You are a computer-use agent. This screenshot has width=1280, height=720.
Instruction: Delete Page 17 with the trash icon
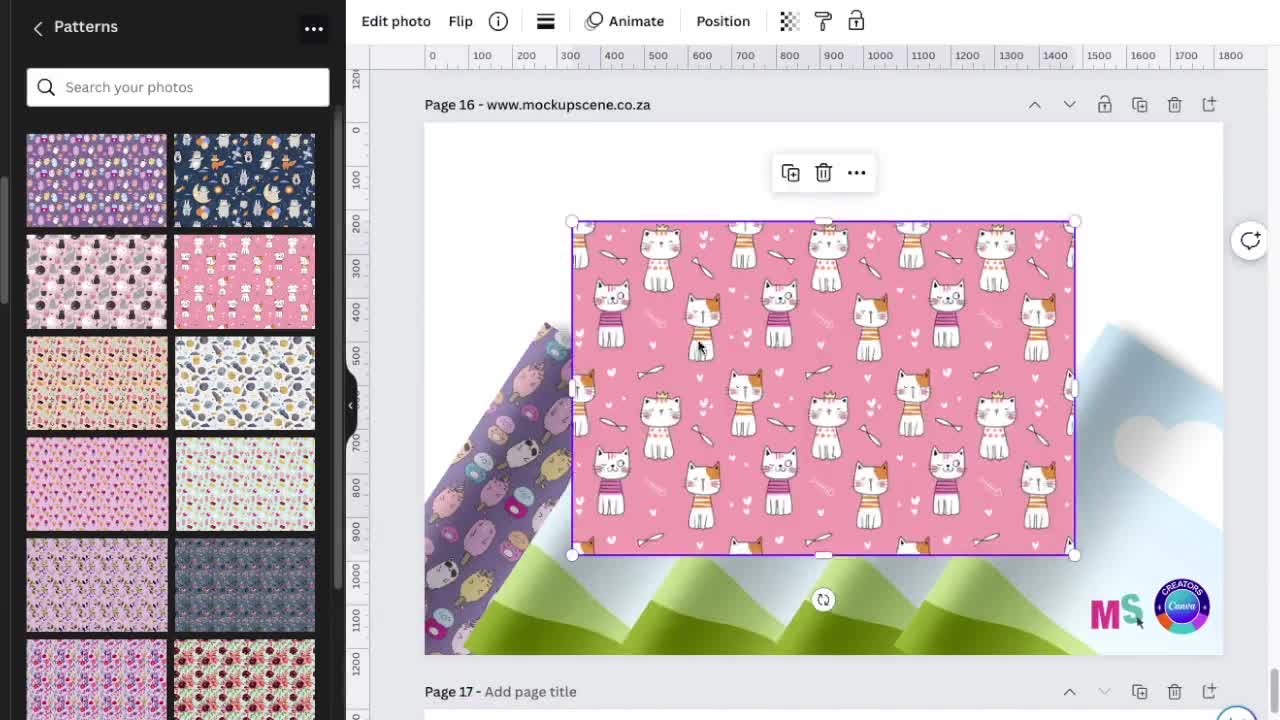(x=1175, y=692)
